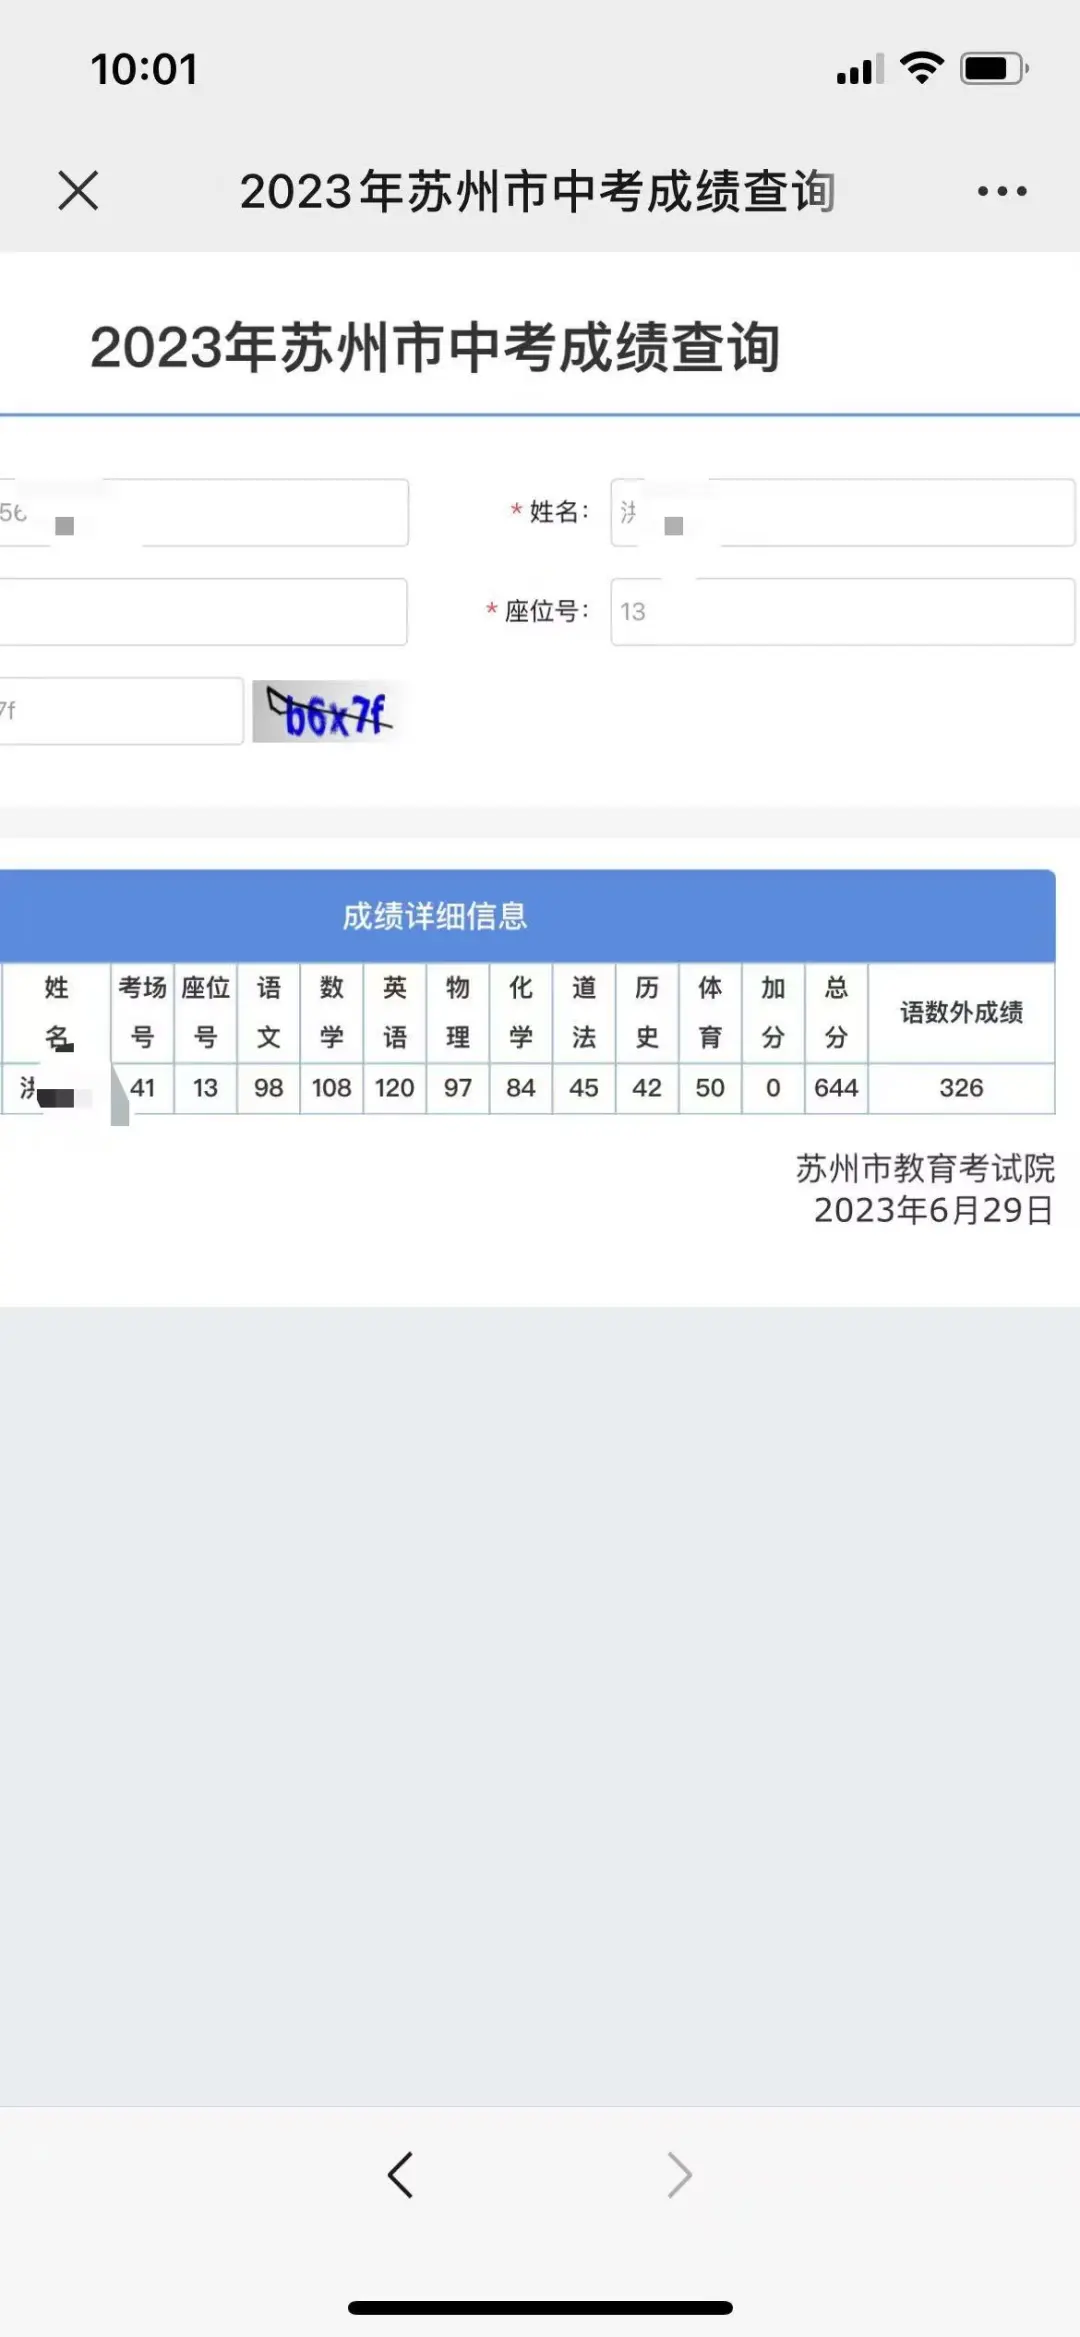
Task: Focus the 姓名 name input field
Action: tap(843, 512)
